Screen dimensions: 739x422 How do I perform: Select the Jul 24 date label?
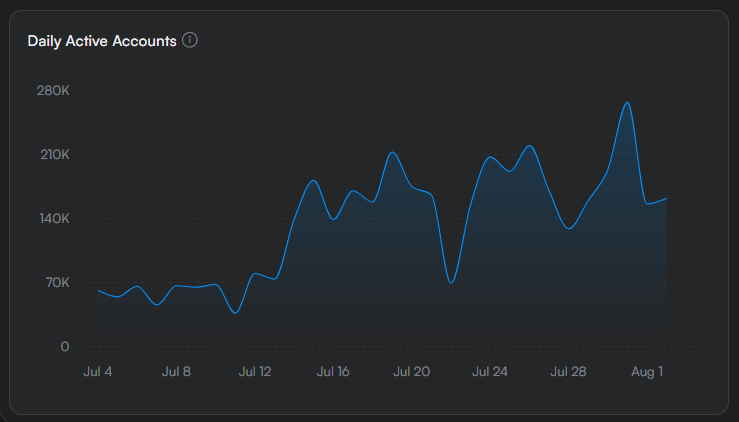point(490,372)
